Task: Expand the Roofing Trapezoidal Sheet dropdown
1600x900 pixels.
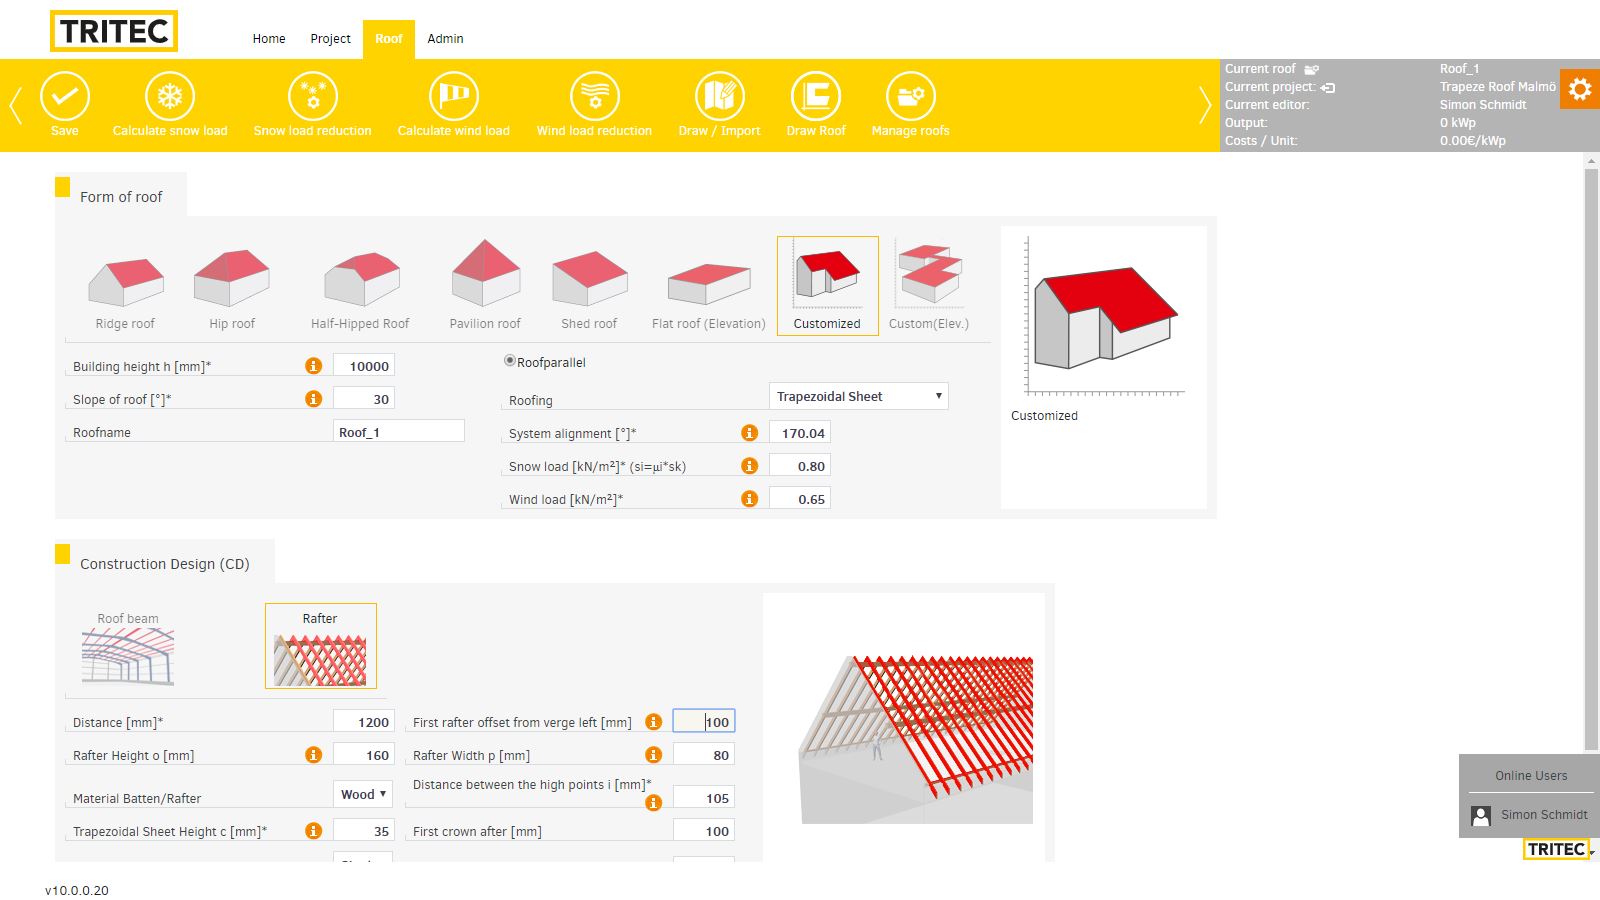Action: pyautogui.click(x=858, y=396)
